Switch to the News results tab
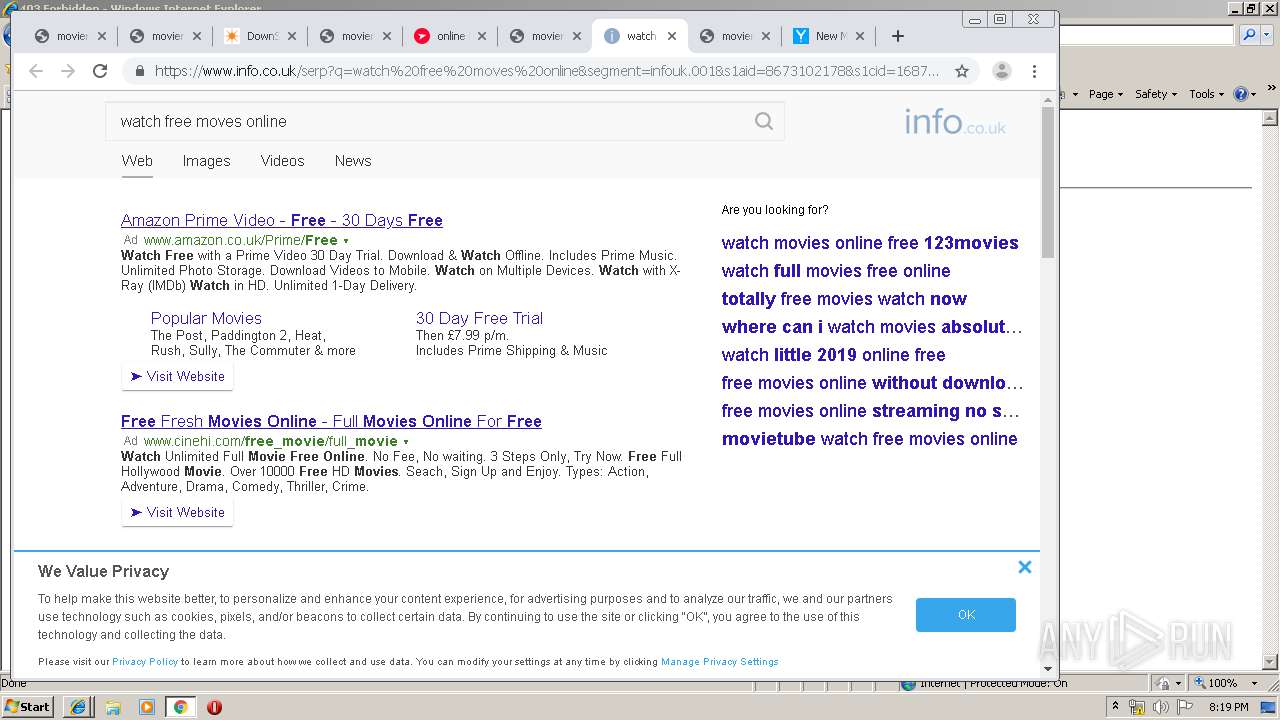 (353, 161)
